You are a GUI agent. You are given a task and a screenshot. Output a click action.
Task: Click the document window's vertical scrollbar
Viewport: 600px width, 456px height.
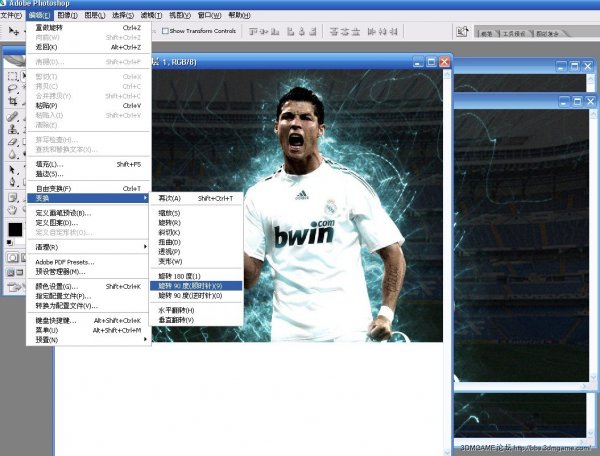point(447,200)
